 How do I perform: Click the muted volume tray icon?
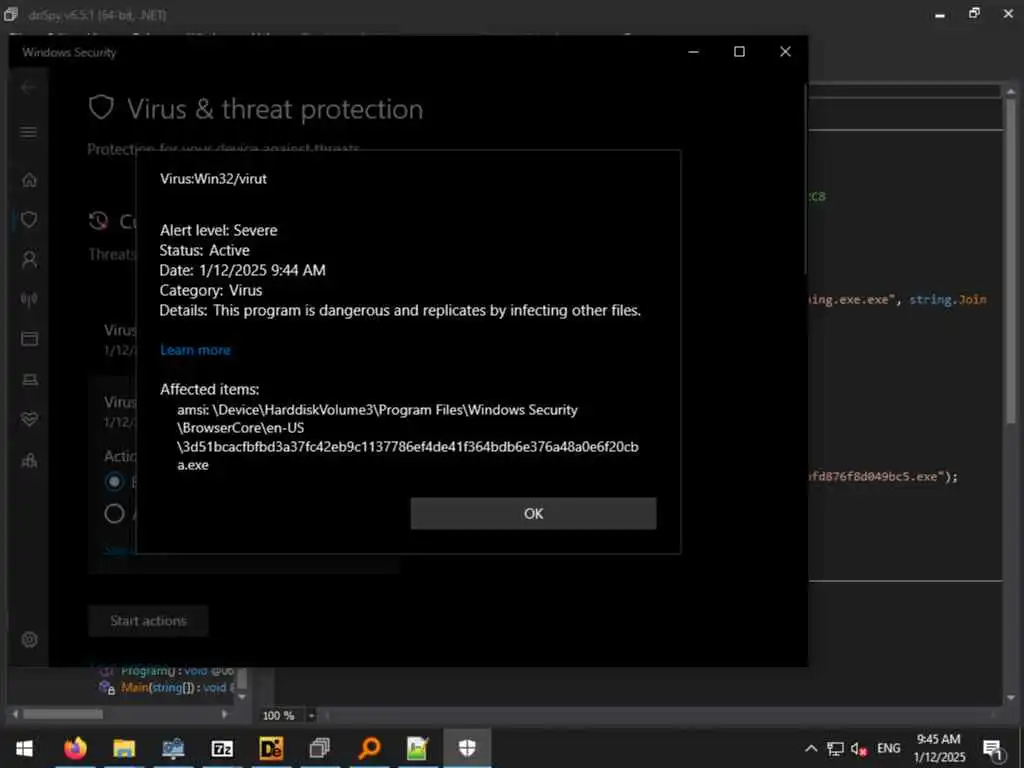(859, 748)
